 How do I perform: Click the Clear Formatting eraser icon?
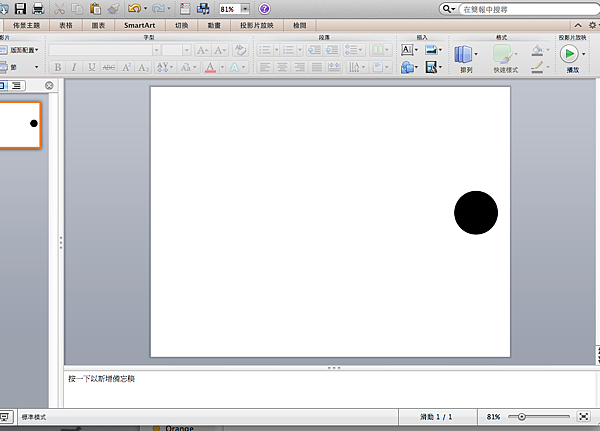[x=240, y=50]
